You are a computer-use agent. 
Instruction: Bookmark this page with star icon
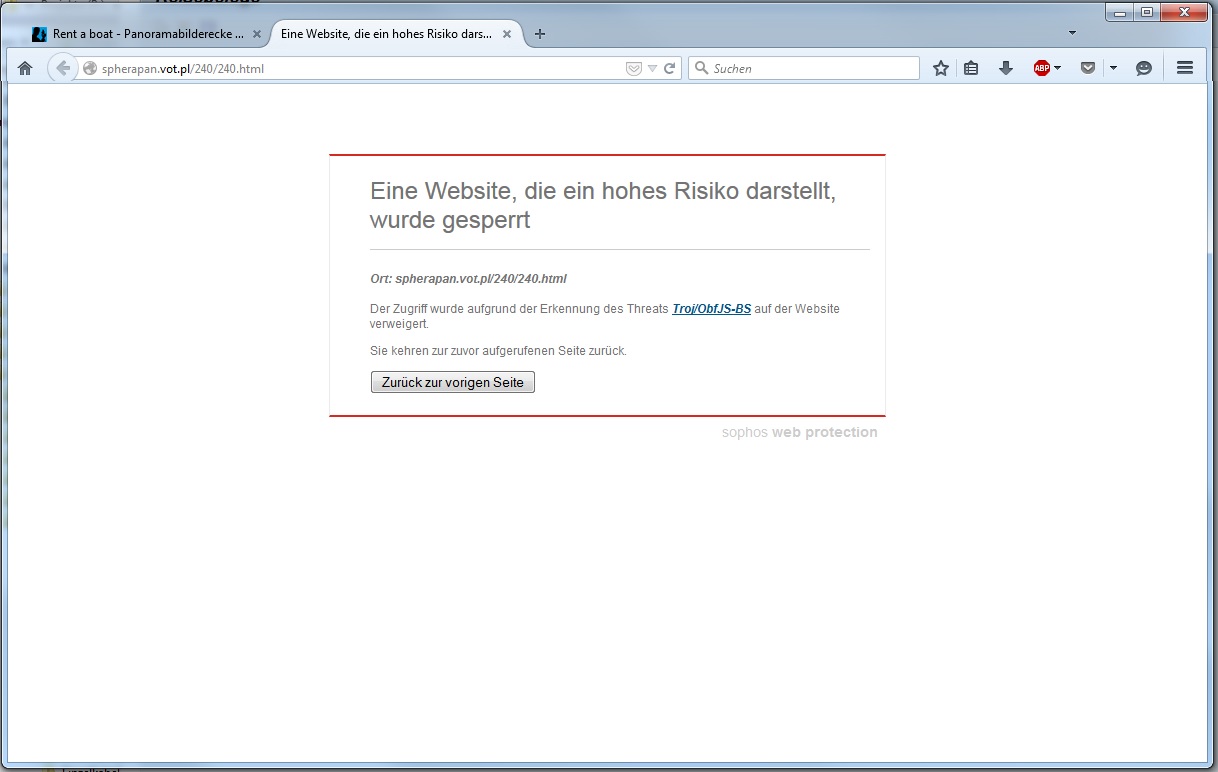940,68
